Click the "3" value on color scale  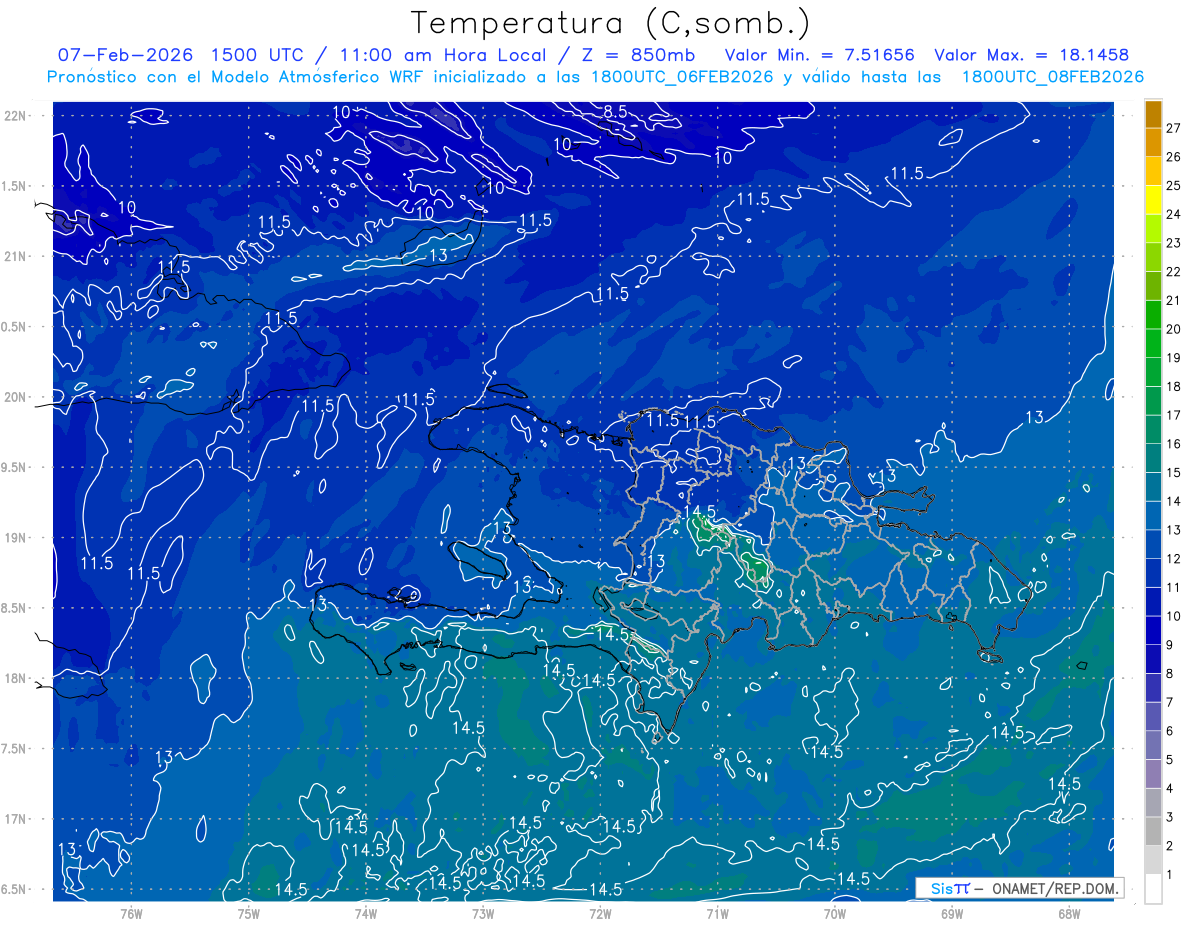tap(1170, 817)
